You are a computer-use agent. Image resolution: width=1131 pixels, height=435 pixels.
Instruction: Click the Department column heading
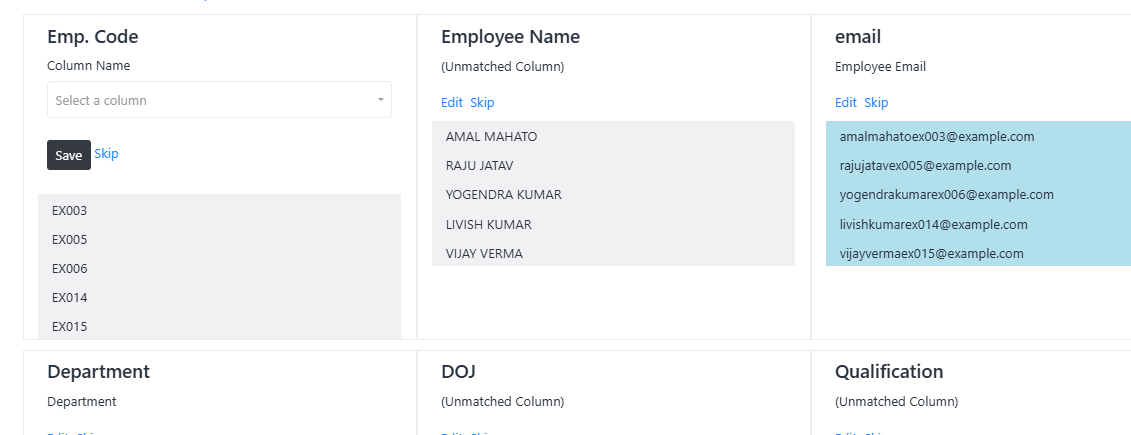pyautogui.click(x=99, y=372)
